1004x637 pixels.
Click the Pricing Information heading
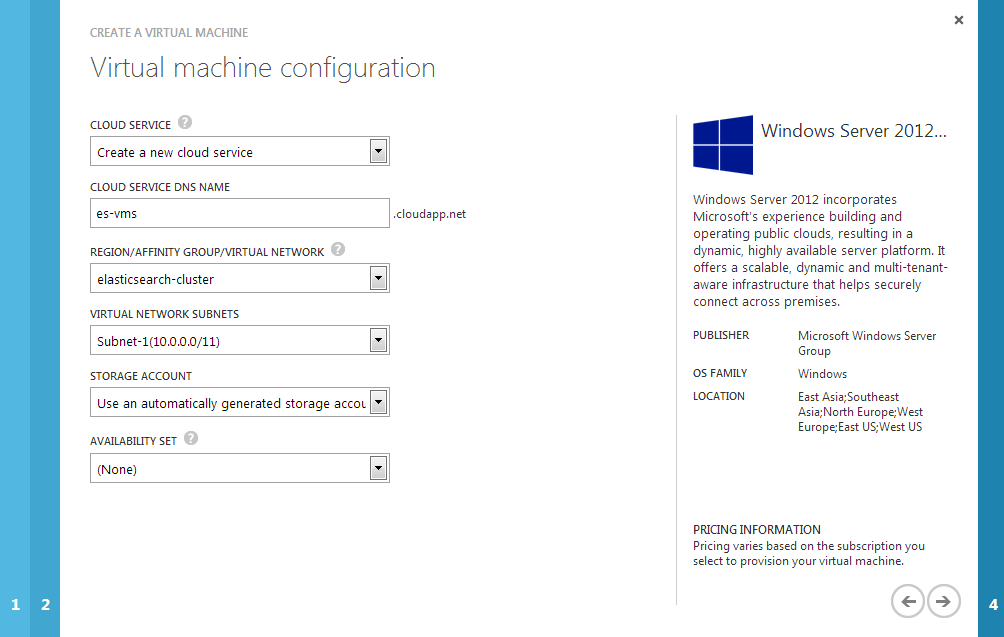click(x=757, y=529)
